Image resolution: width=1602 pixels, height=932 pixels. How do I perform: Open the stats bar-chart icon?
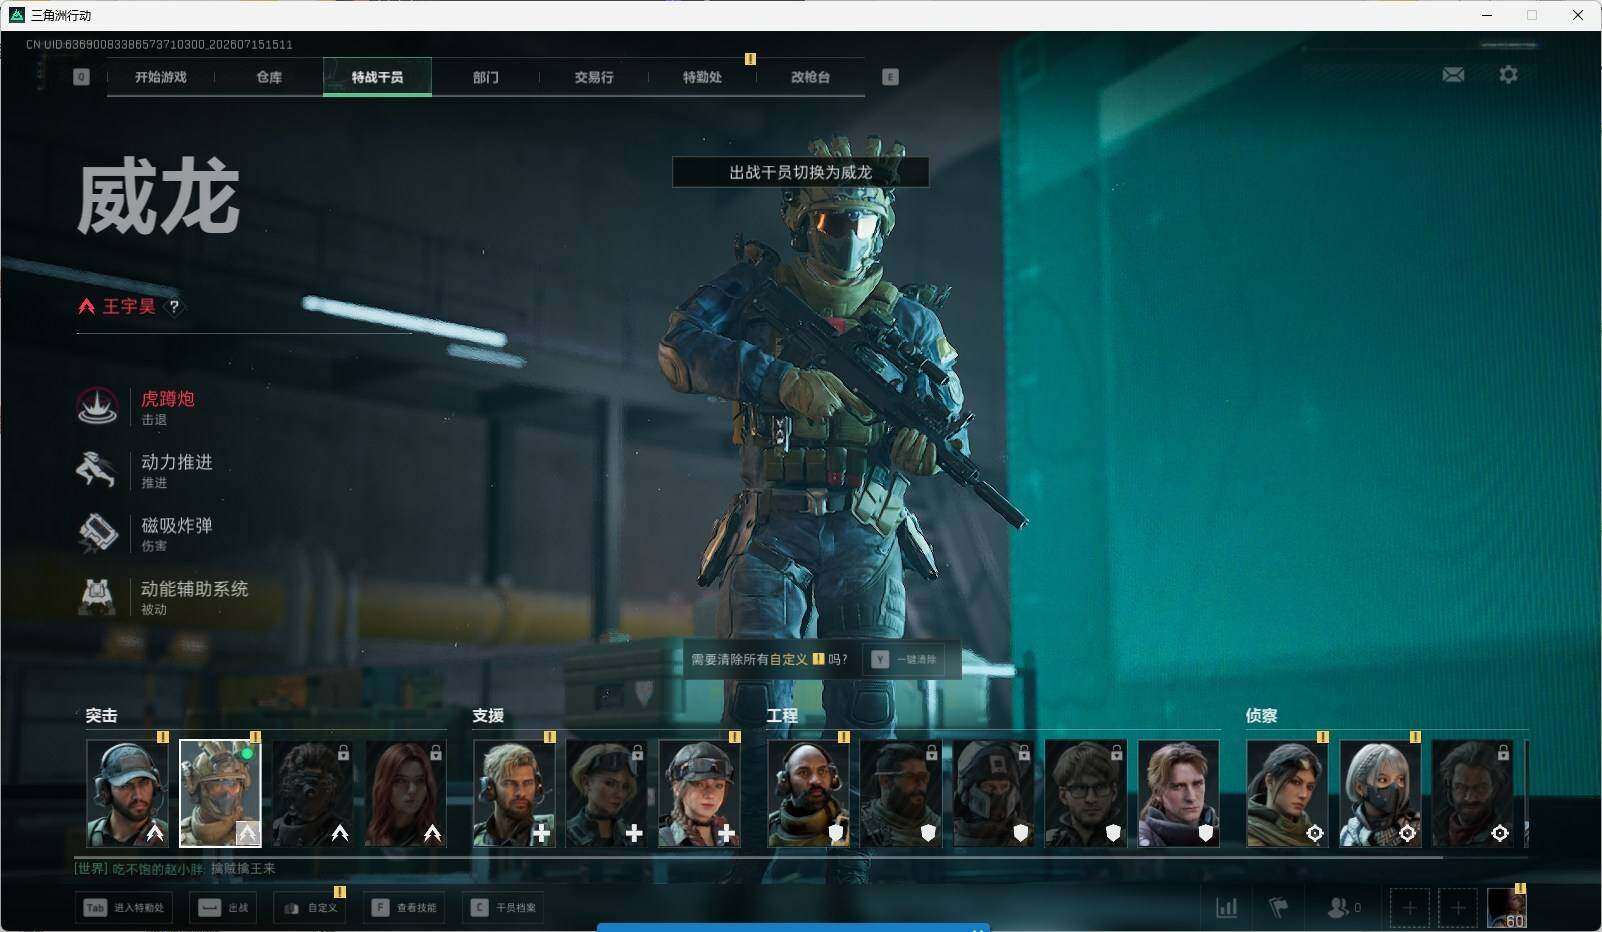pos(1226,907)
